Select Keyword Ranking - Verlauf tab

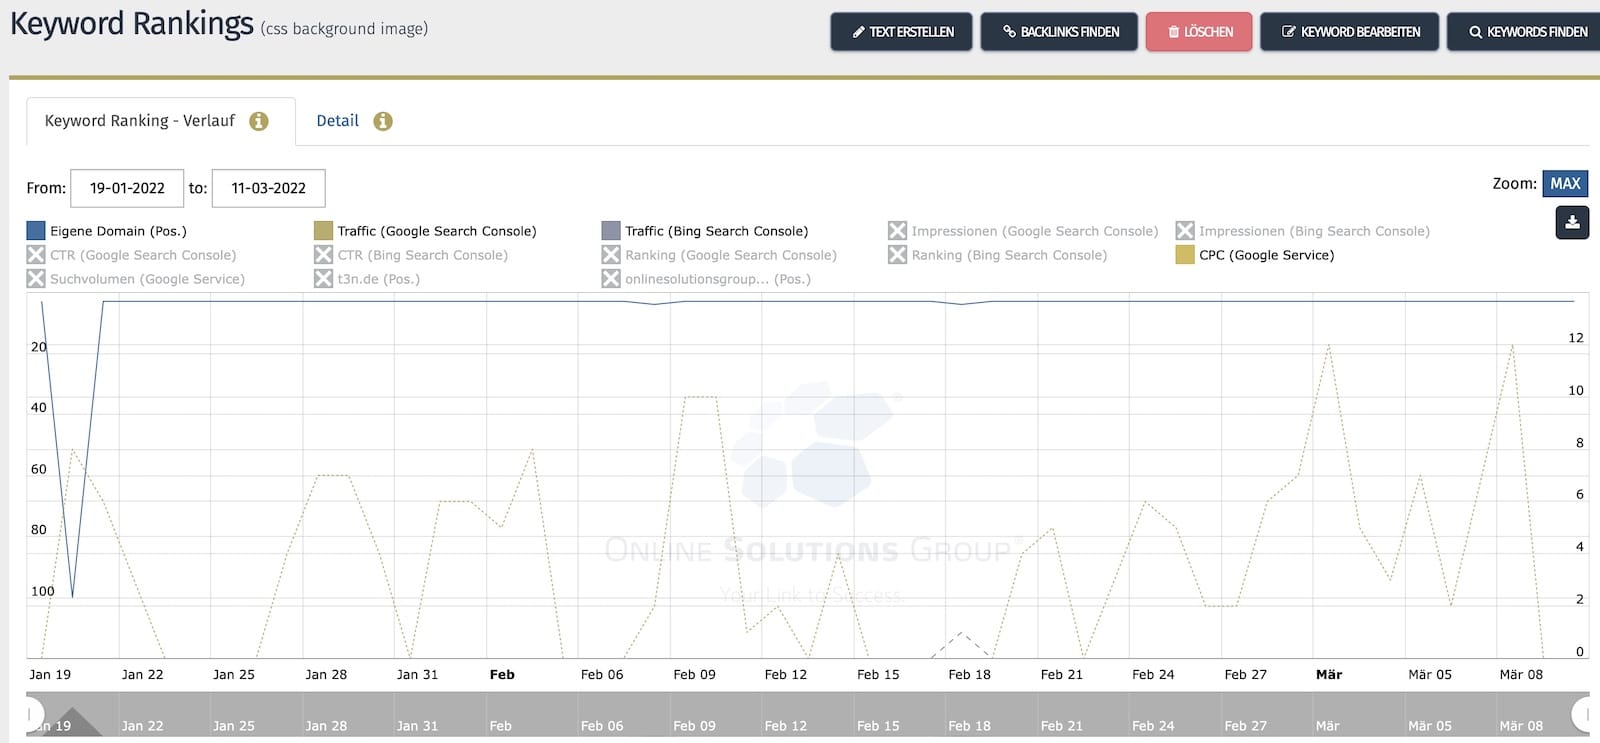[x=140, y=121]
